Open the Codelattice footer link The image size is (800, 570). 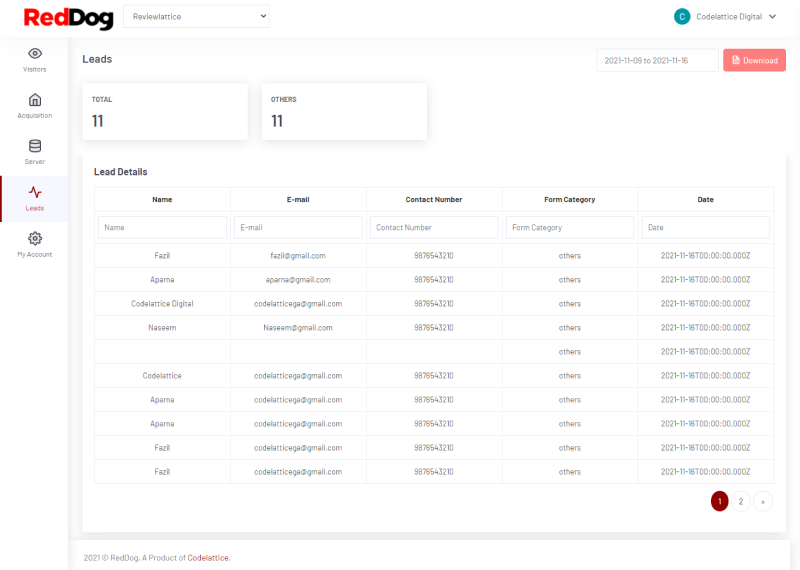tap(208, 558)
